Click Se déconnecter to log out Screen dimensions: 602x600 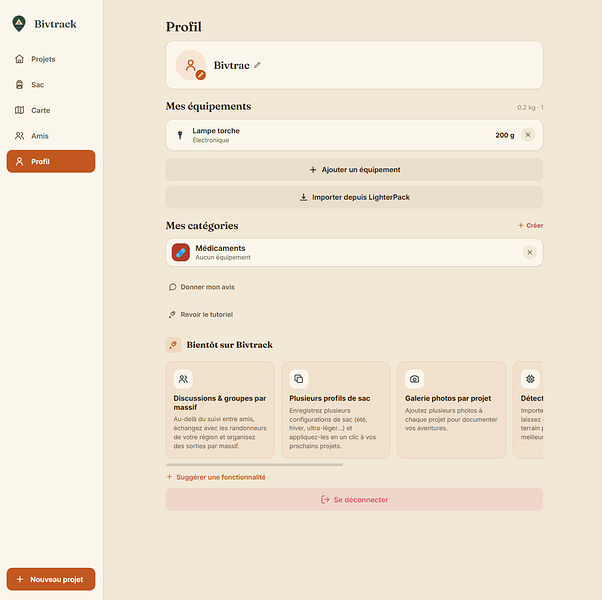click(354, 499)
